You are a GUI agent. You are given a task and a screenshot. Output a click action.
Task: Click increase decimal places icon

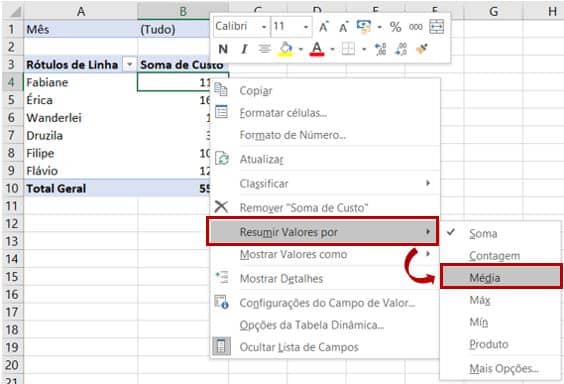(x=380, y=49)
